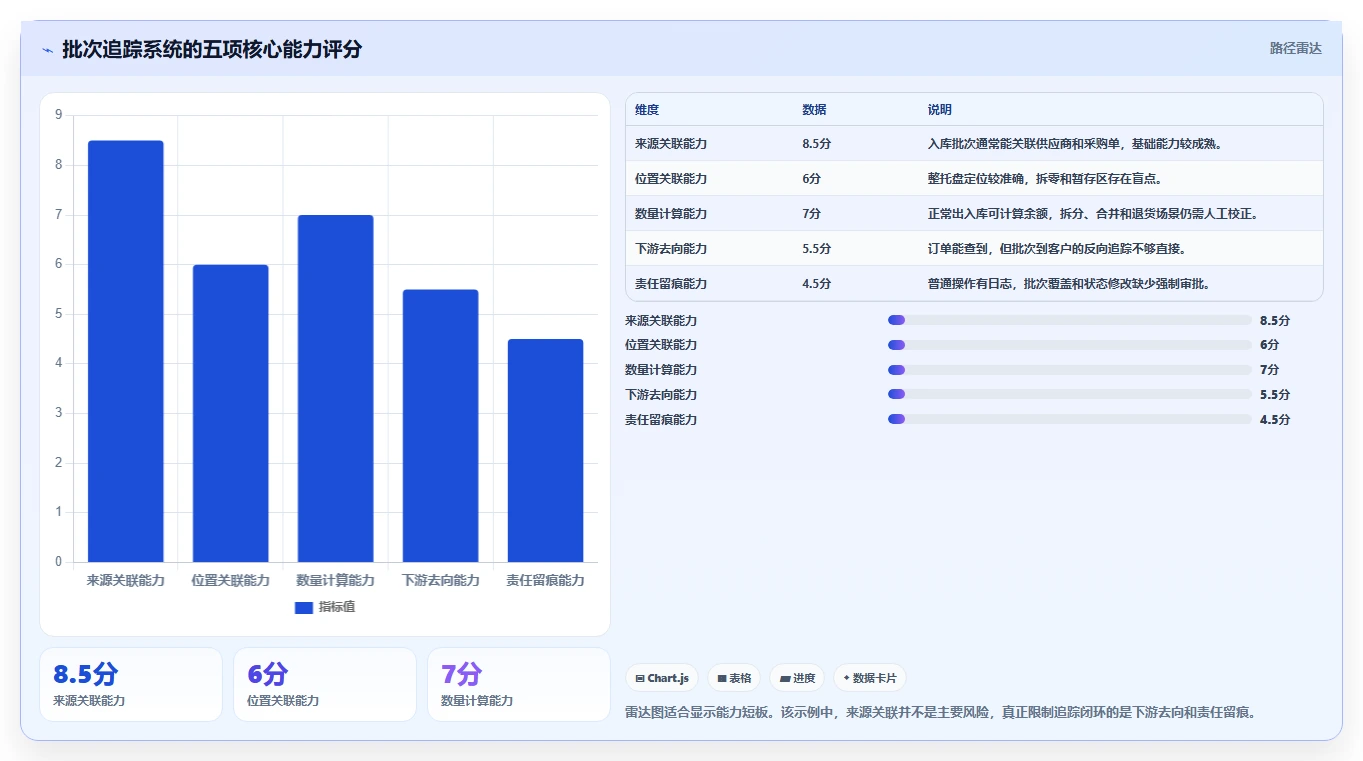Click the 数量计算能力 bar in the chart
Screen dimensions: 1363x761
(x=335, y=388)
